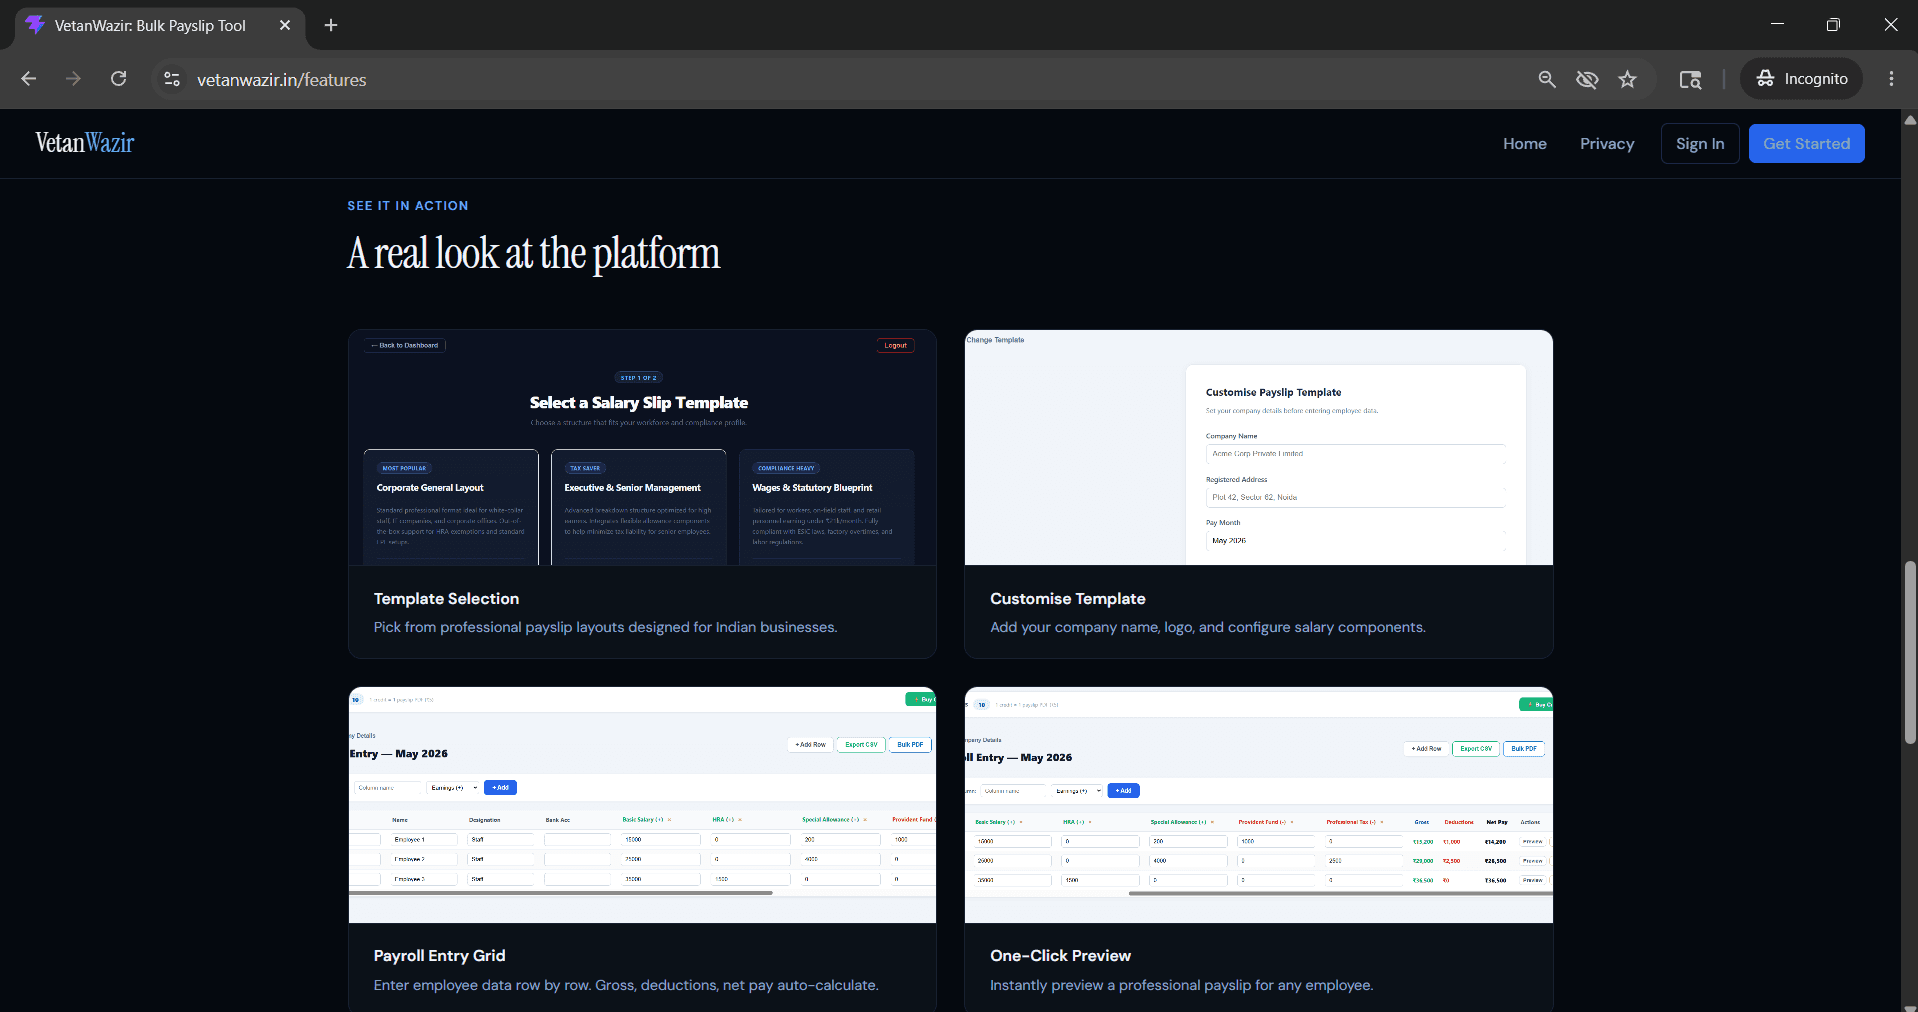This screenshot has width=1918, height=1012.
Task: Click the Payroll Entry Grid heading
Action: 440,956
